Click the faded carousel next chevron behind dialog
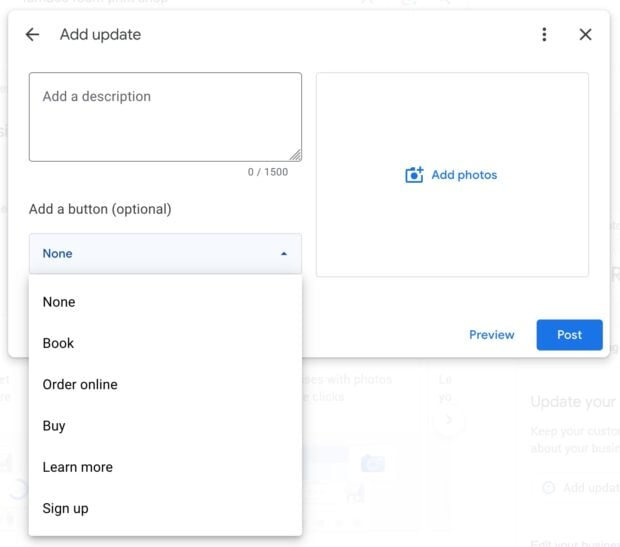This screenshot has height=547, width=620. pos(449,420)
